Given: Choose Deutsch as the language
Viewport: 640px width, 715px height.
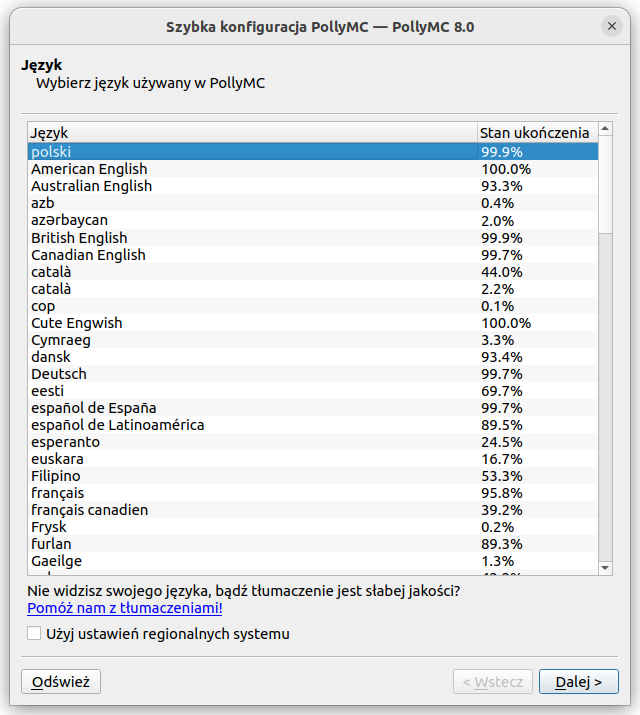Looking at the screenshot, I should pyautogui.click(x=59, y=374).
